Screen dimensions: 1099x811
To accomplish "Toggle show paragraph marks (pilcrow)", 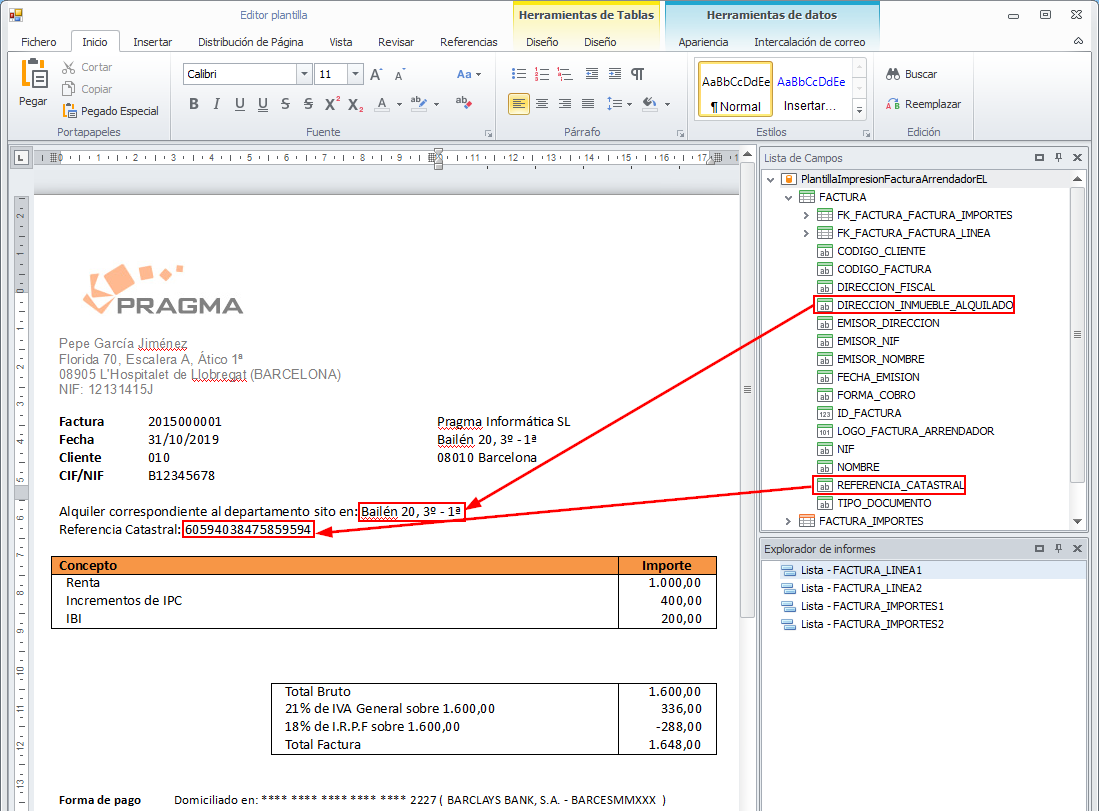I will [637, 74].
